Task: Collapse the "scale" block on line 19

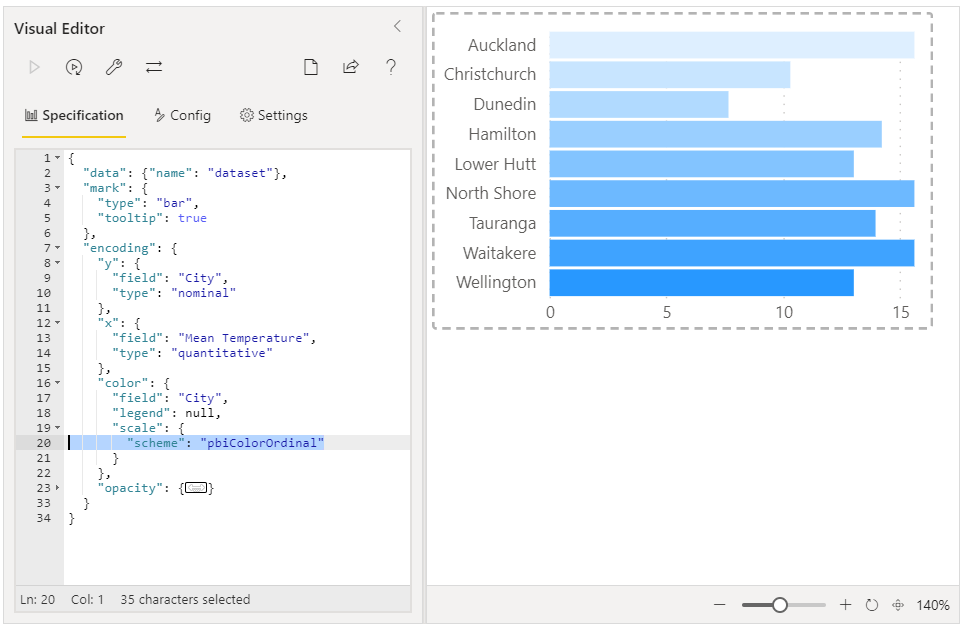Action: (58, 428)
